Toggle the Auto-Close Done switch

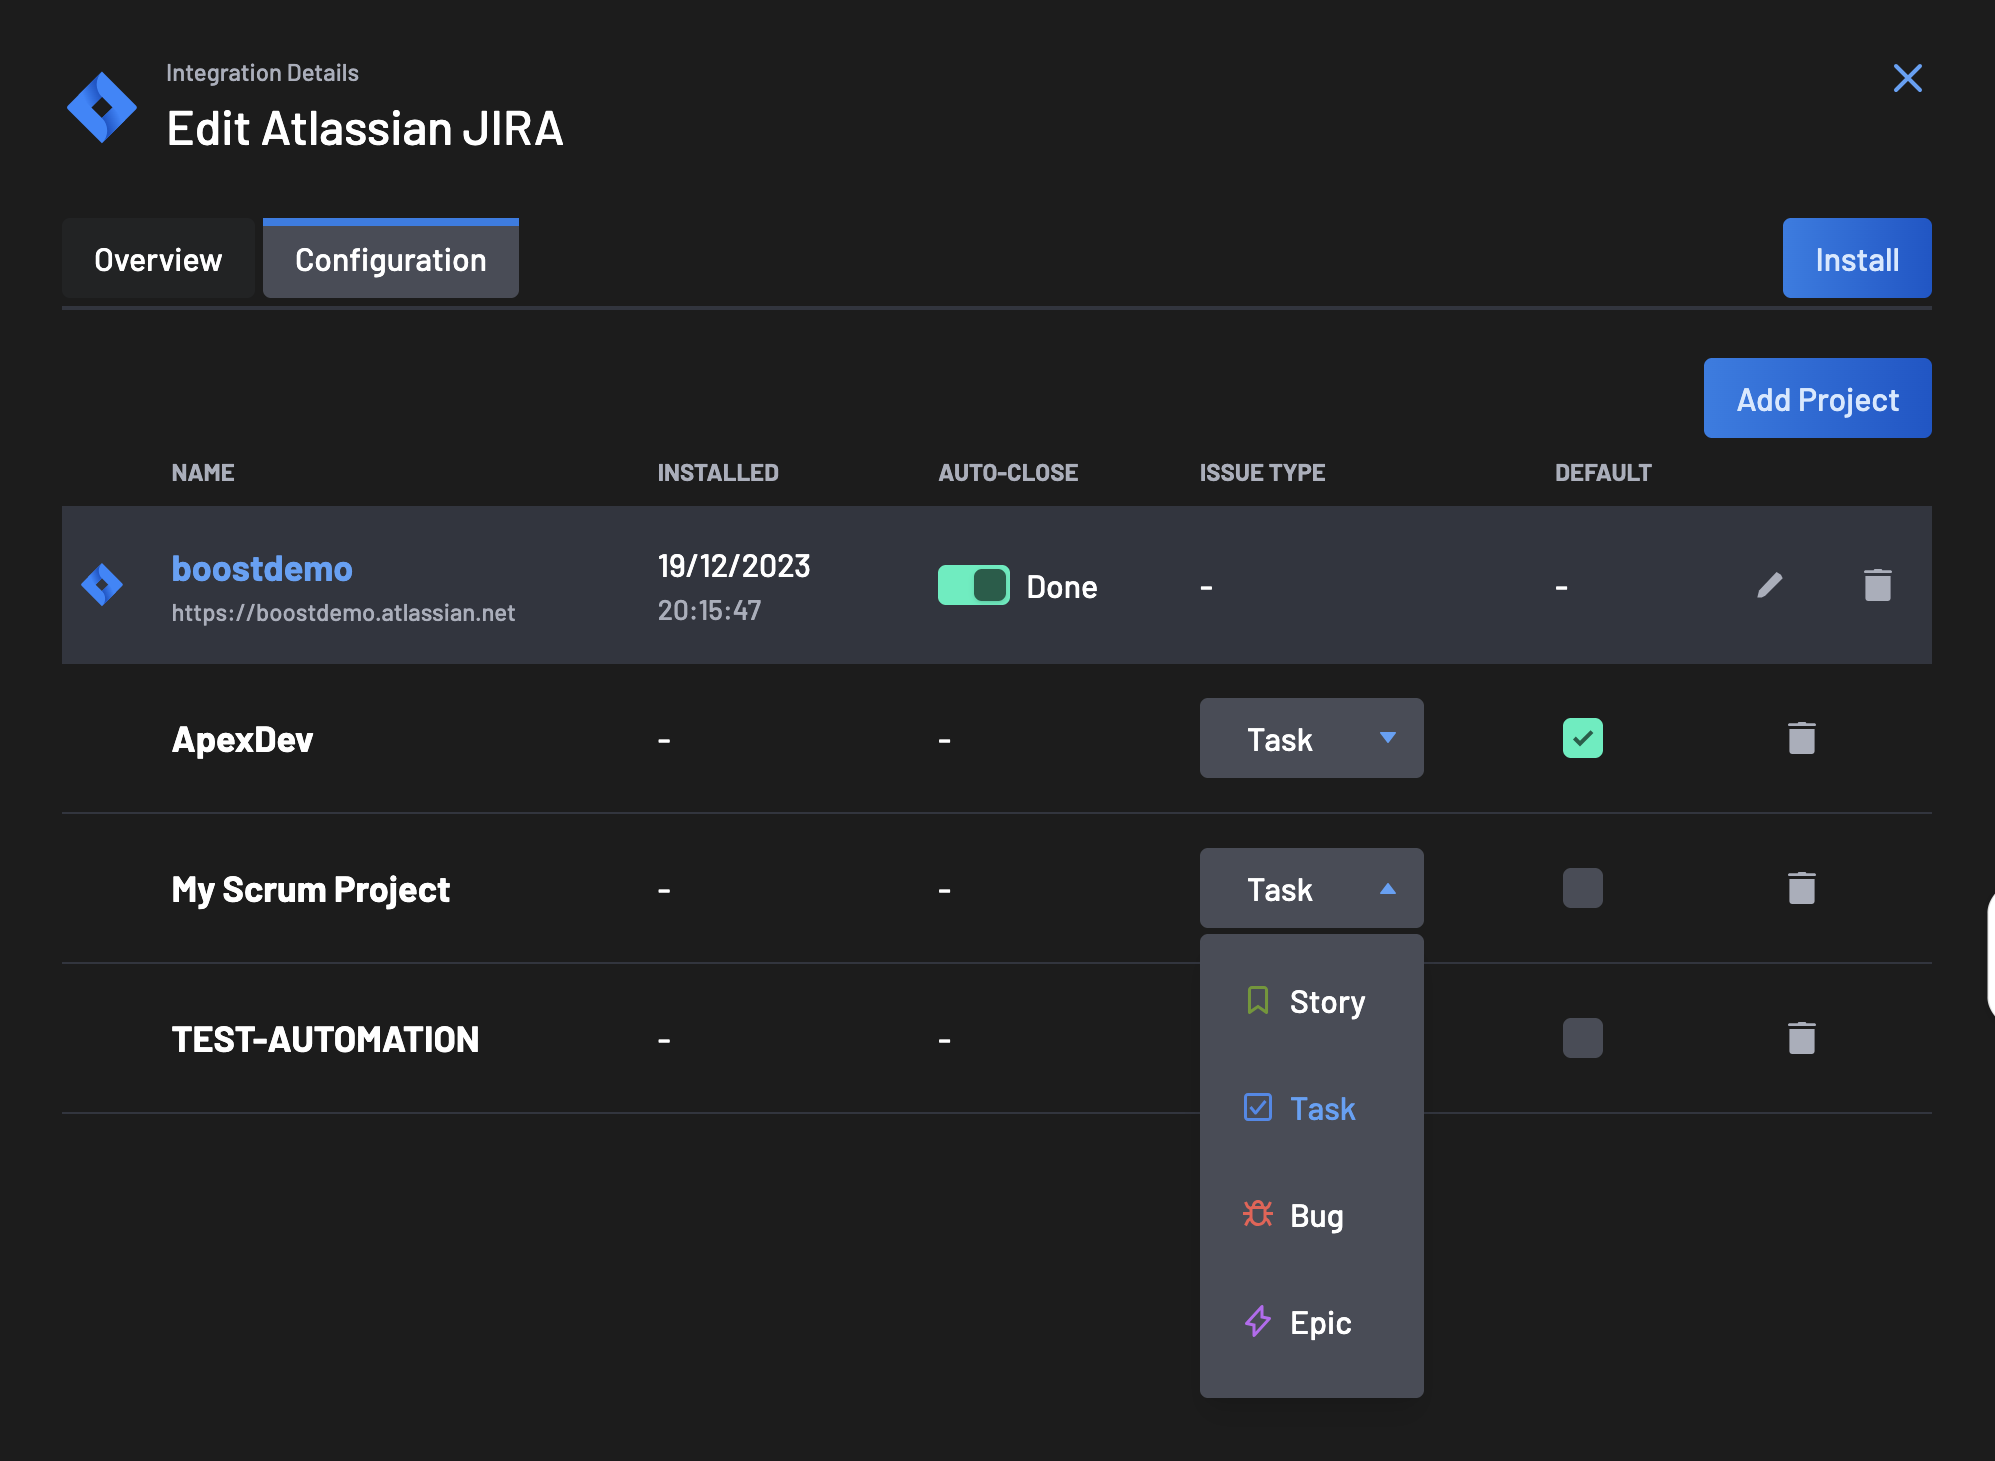point(973,585)
